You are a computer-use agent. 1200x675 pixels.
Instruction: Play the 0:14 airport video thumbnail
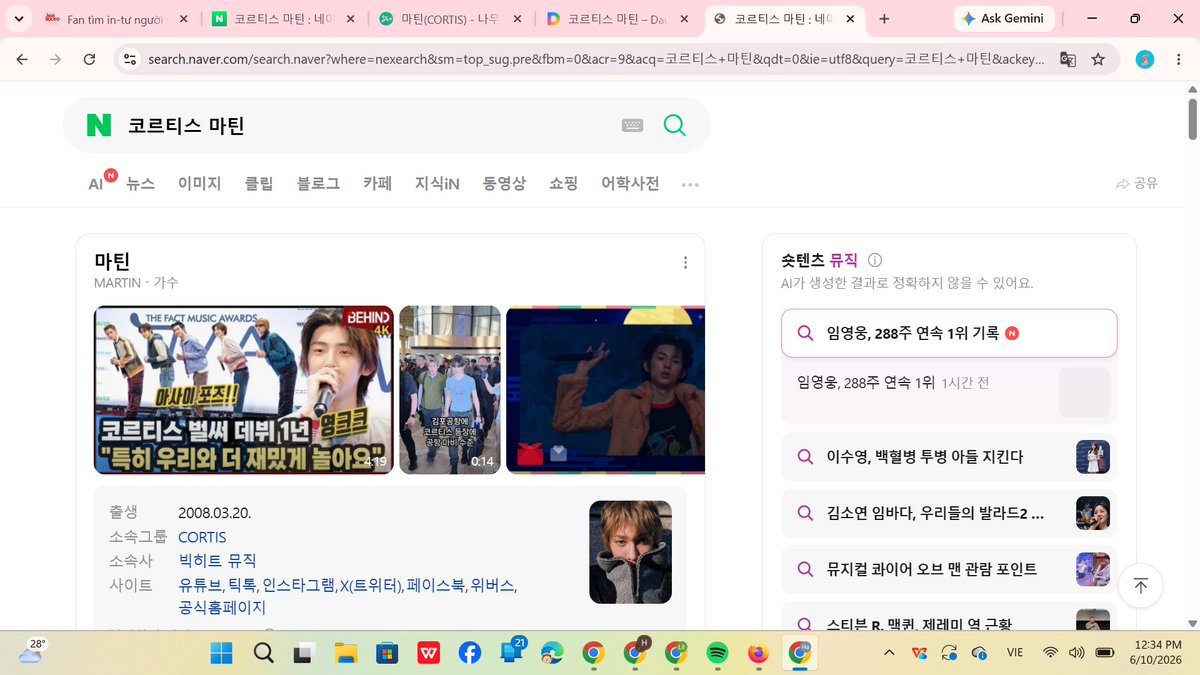450,389
